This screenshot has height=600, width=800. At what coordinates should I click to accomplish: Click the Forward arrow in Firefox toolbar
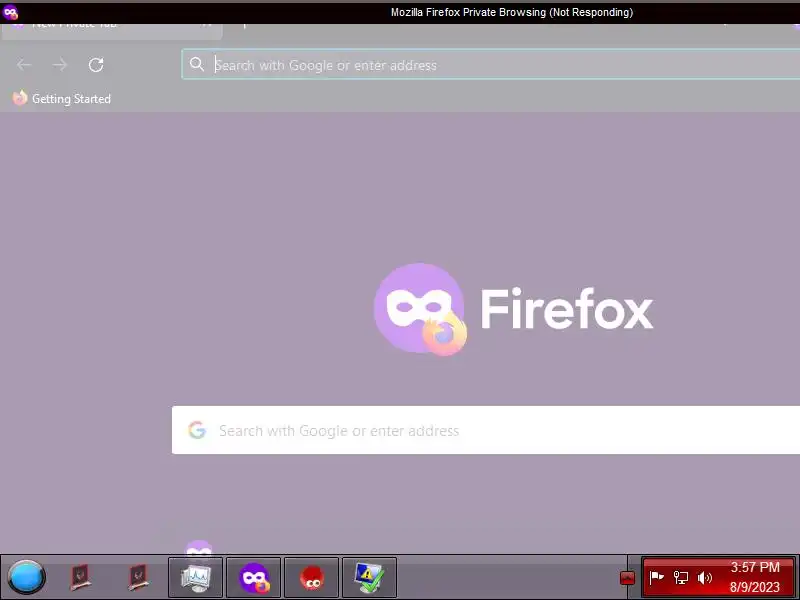tap(60, 65)
